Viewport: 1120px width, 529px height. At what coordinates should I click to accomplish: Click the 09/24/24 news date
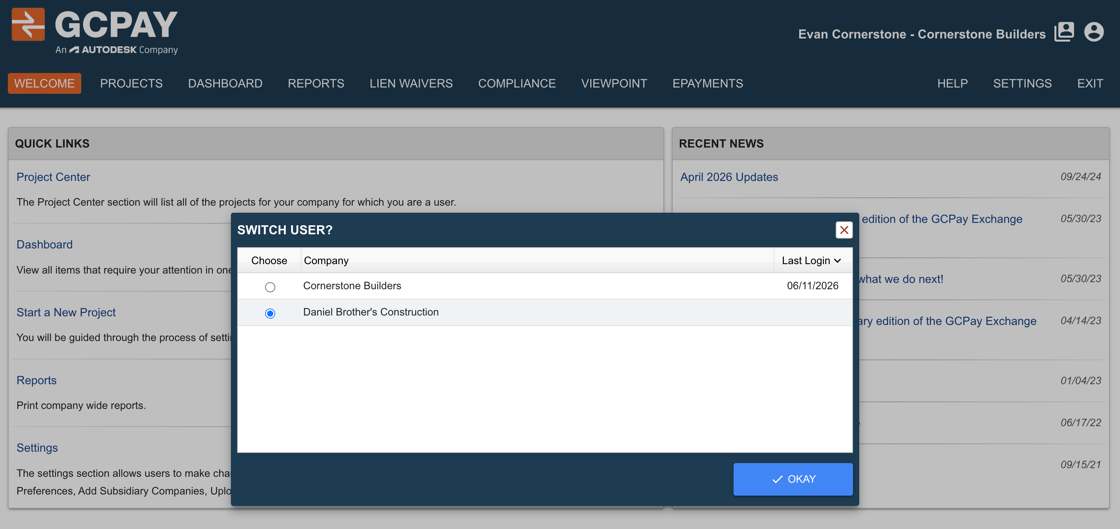tap(1081, 177)
